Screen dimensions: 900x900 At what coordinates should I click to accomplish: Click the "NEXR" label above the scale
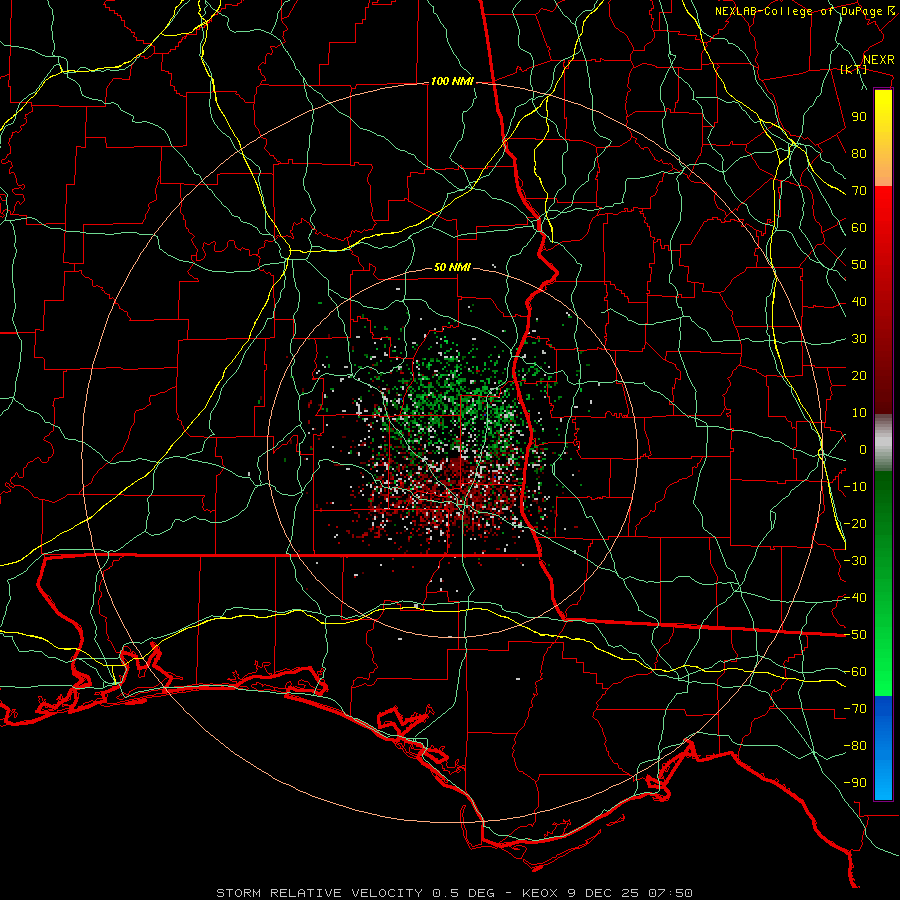click(879, 60)
